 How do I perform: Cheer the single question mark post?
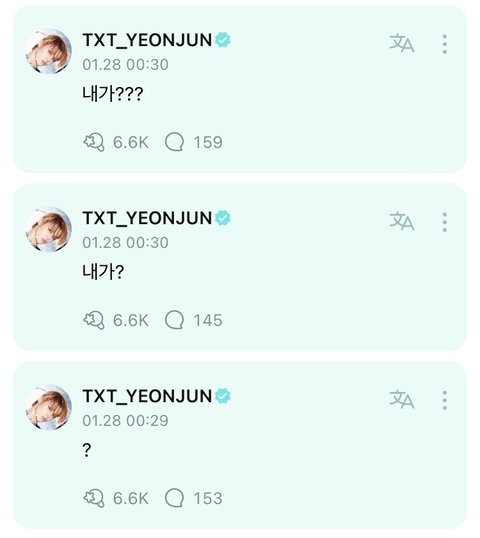pyautogui.click(x=94, y=498)
